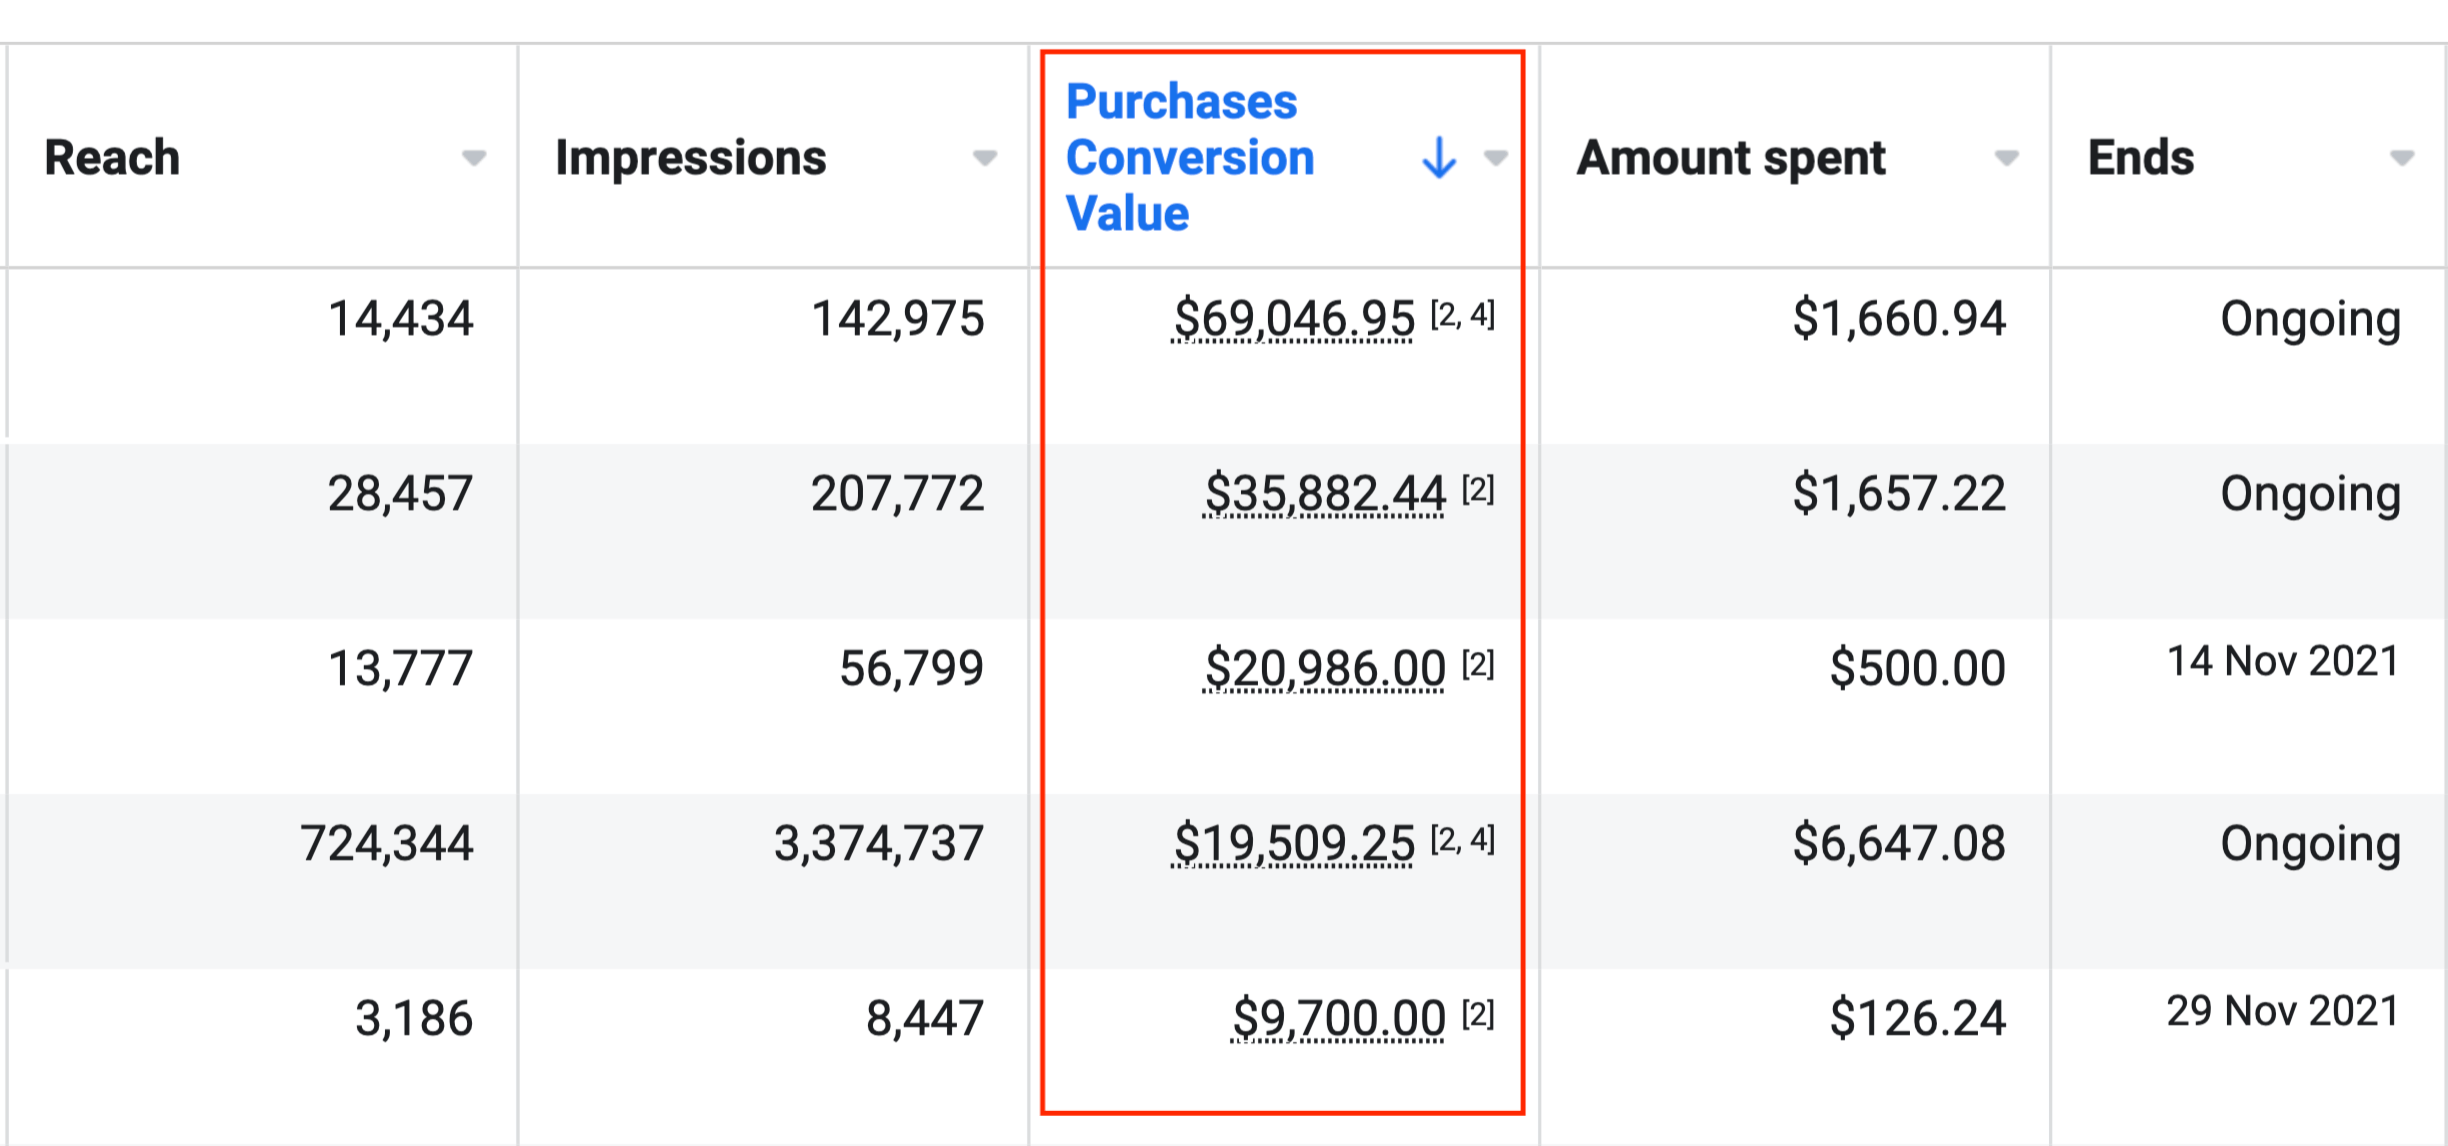The height and width of the screenshot is (1146, 2448).
Task: Click footnote [2] beside $35,882.44
Action: (1478, 490)
